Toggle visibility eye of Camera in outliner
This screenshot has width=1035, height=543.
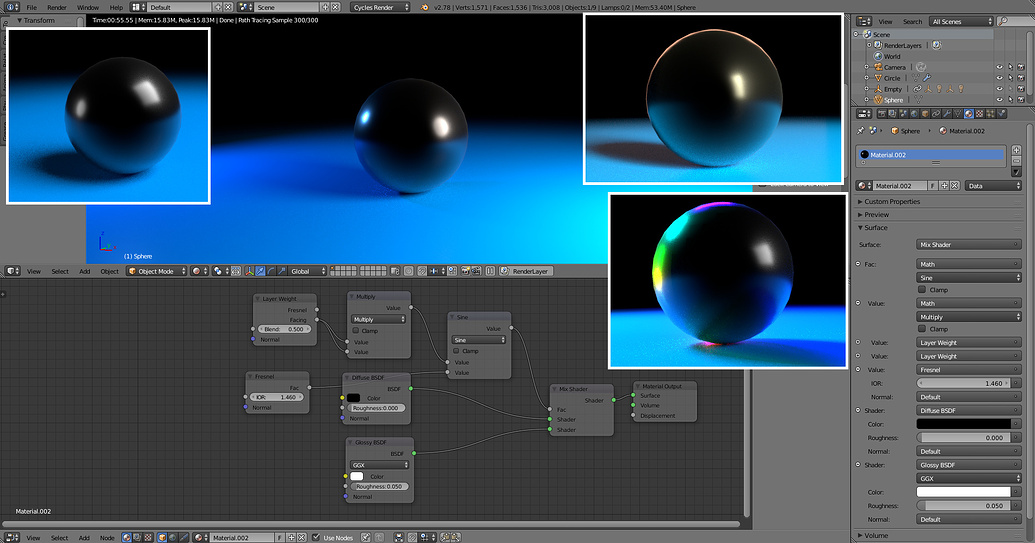(x=999, y=67)
